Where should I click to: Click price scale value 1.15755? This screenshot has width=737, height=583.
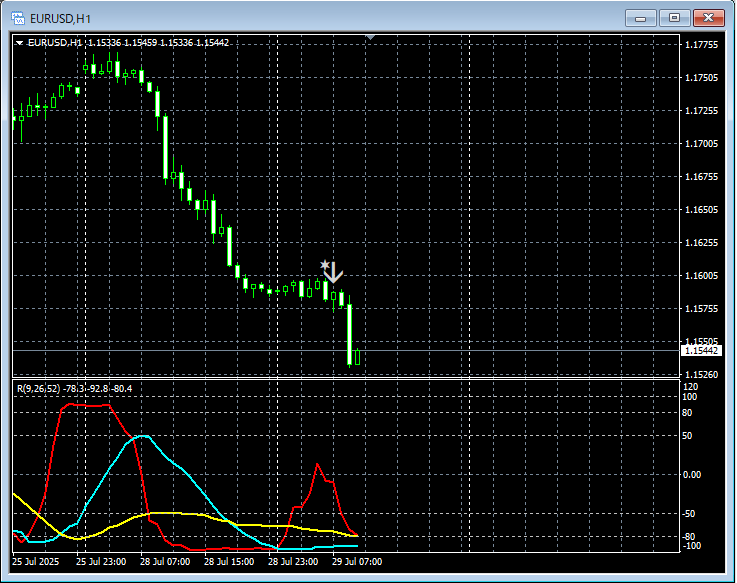702,309
